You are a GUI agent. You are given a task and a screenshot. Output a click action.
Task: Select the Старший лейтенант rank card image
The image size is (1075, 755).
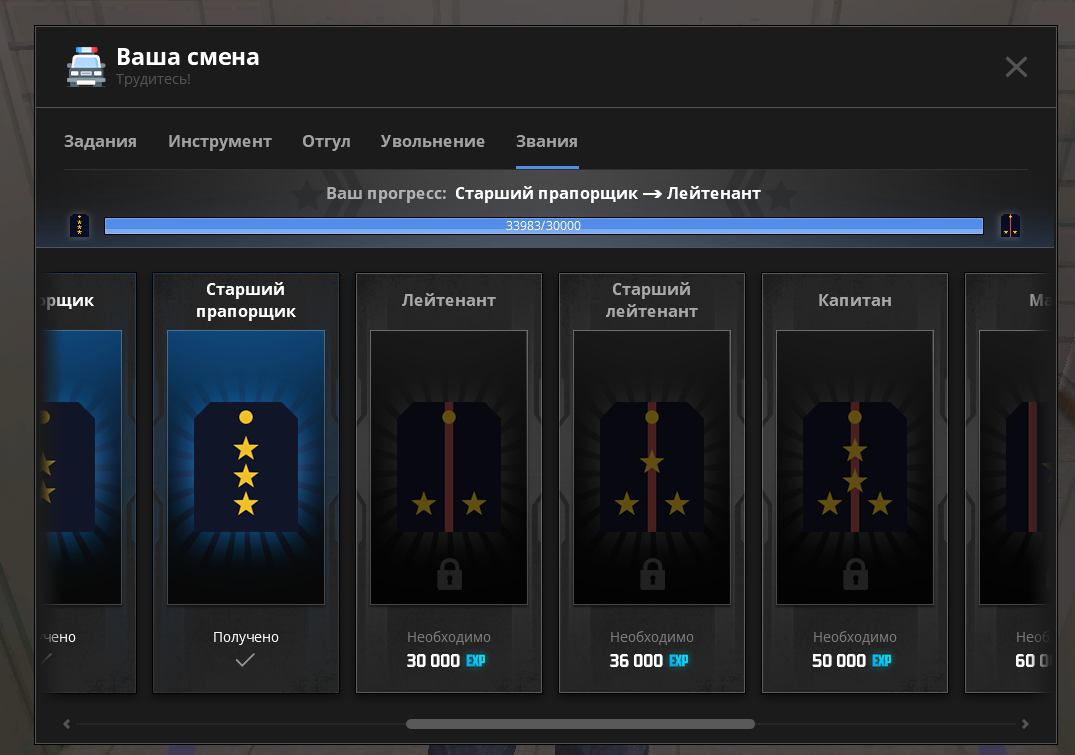coord(652,468)
